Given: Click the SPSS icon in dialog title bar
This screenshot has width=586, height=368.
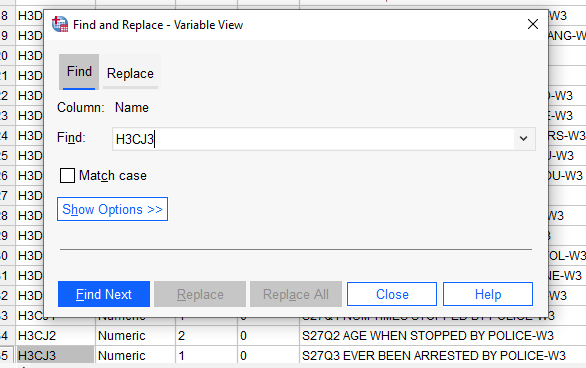Looking at the screenshot, I should 60,25.
